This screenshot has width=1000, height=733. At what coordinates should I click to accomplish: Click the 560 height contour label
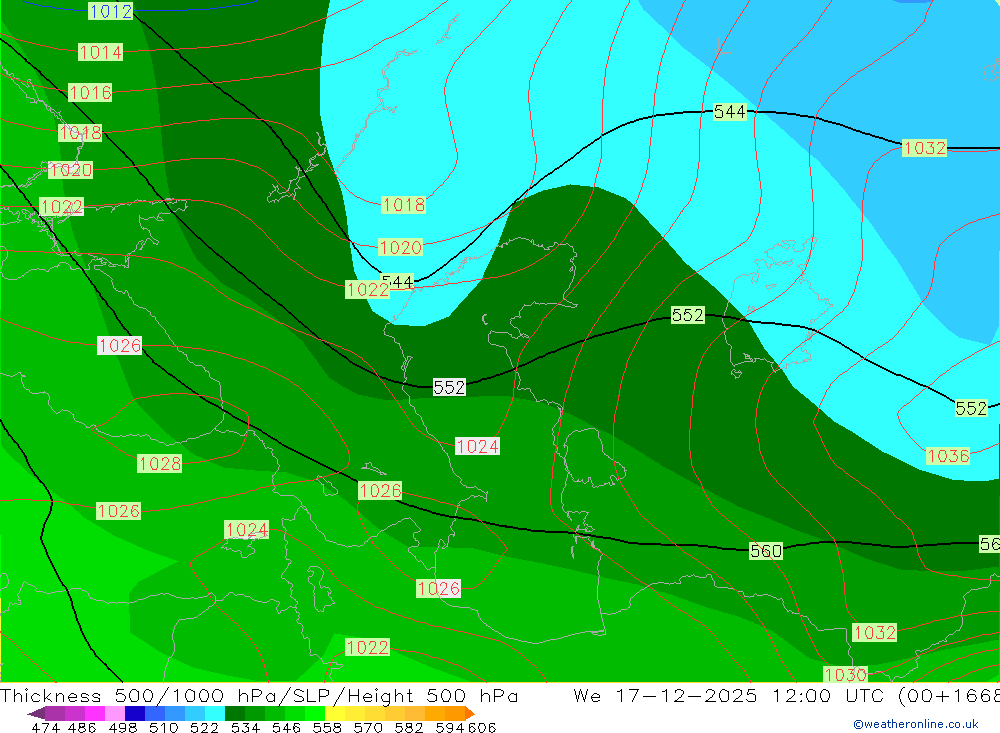pos(765,551)
